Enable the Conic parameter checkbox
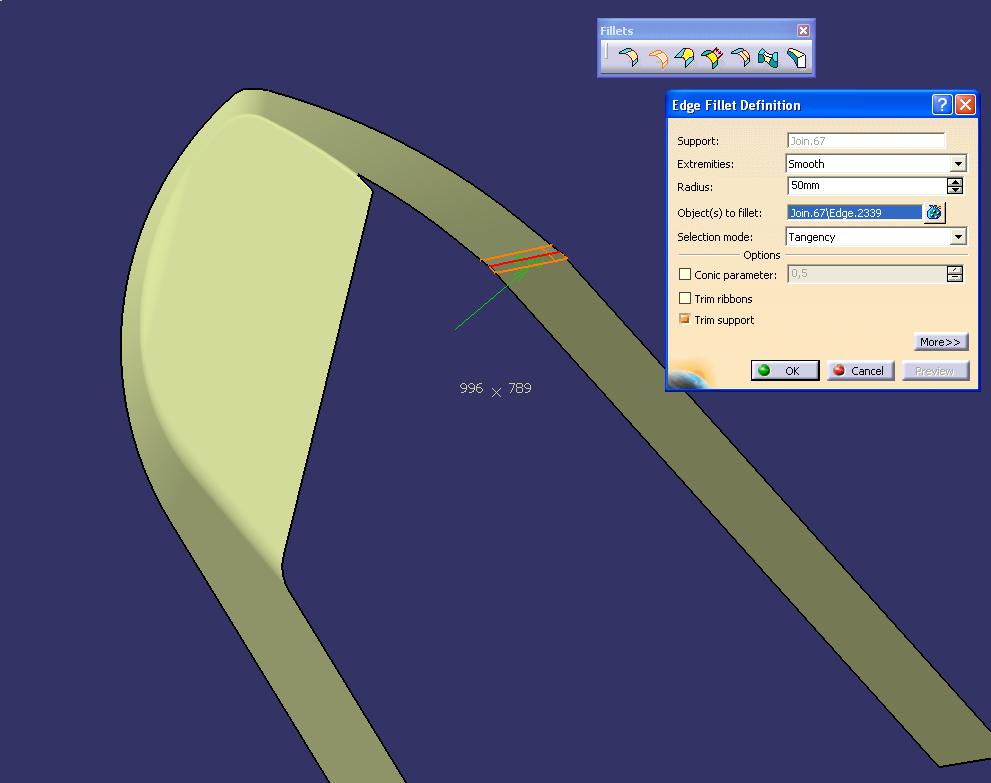The width and height of the screenshot is (991, 783). click(x=684, y=274)
